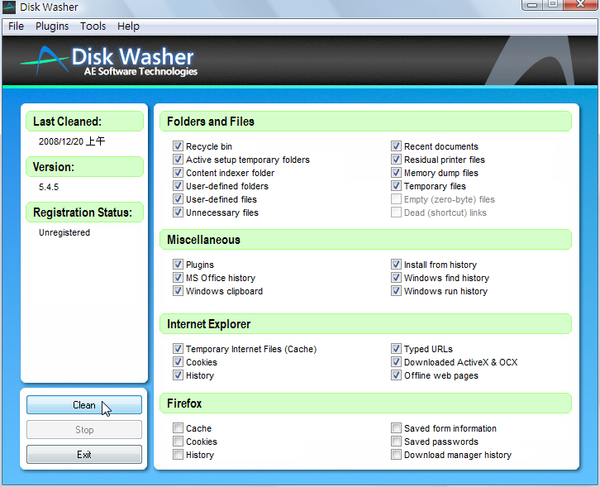Uncheck Active setup temporary folders
This screenshot has width=600, height=487.
tap(178, 159)
